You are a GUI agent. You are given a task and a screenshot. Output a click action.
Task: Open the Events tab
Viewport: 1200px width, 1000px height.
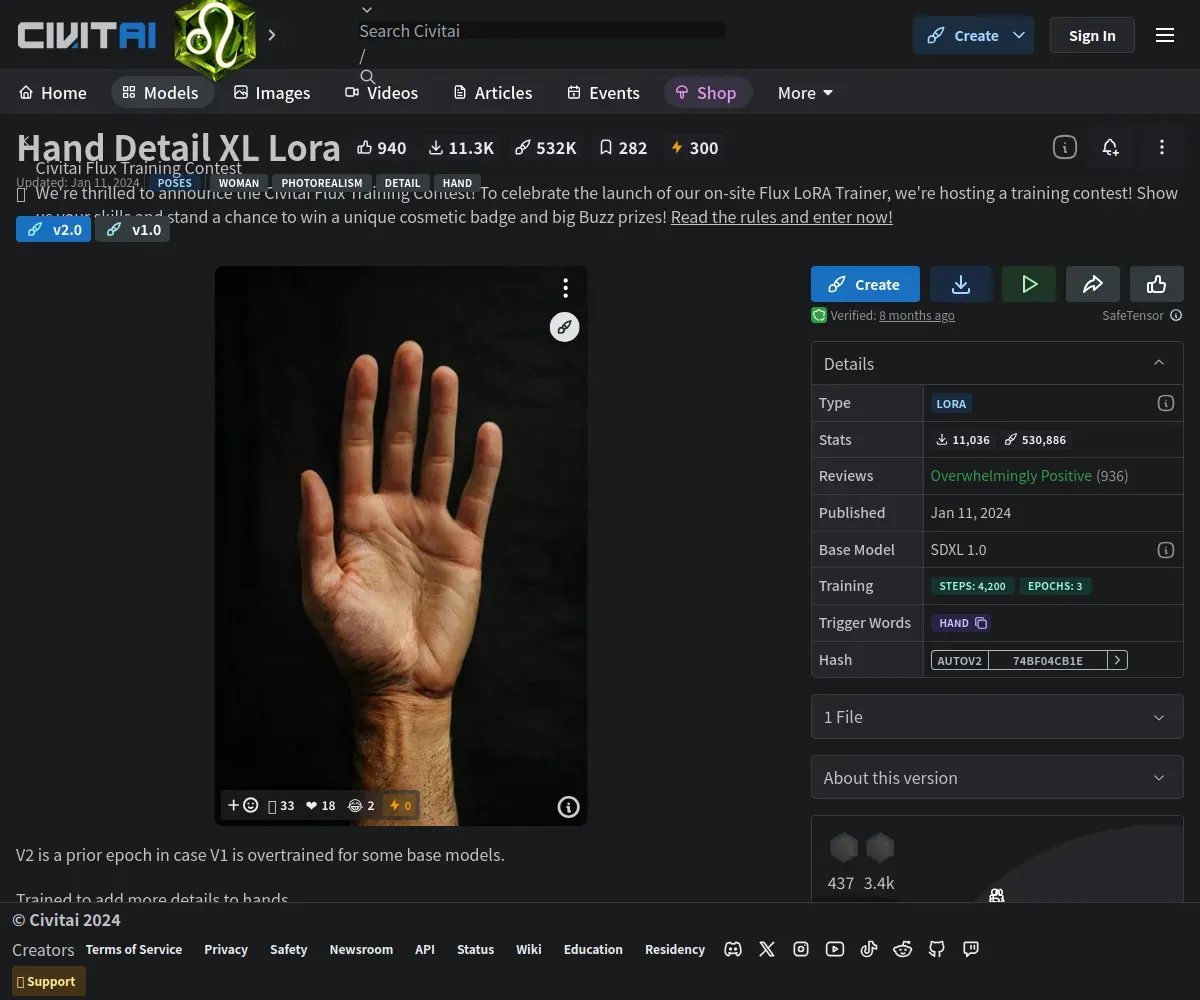(x=603, y=93)
